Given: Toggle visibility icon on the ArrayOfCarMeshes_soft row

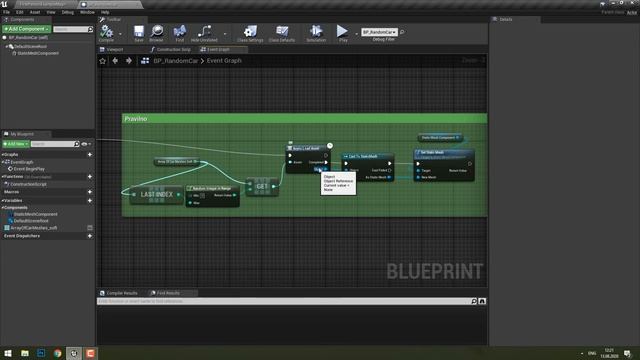Looking at the screenshot, I should point(90,228).
